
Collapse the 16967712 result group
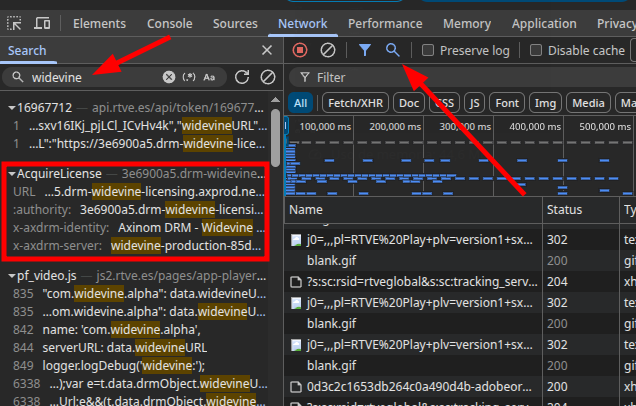[x=11, y=108]
